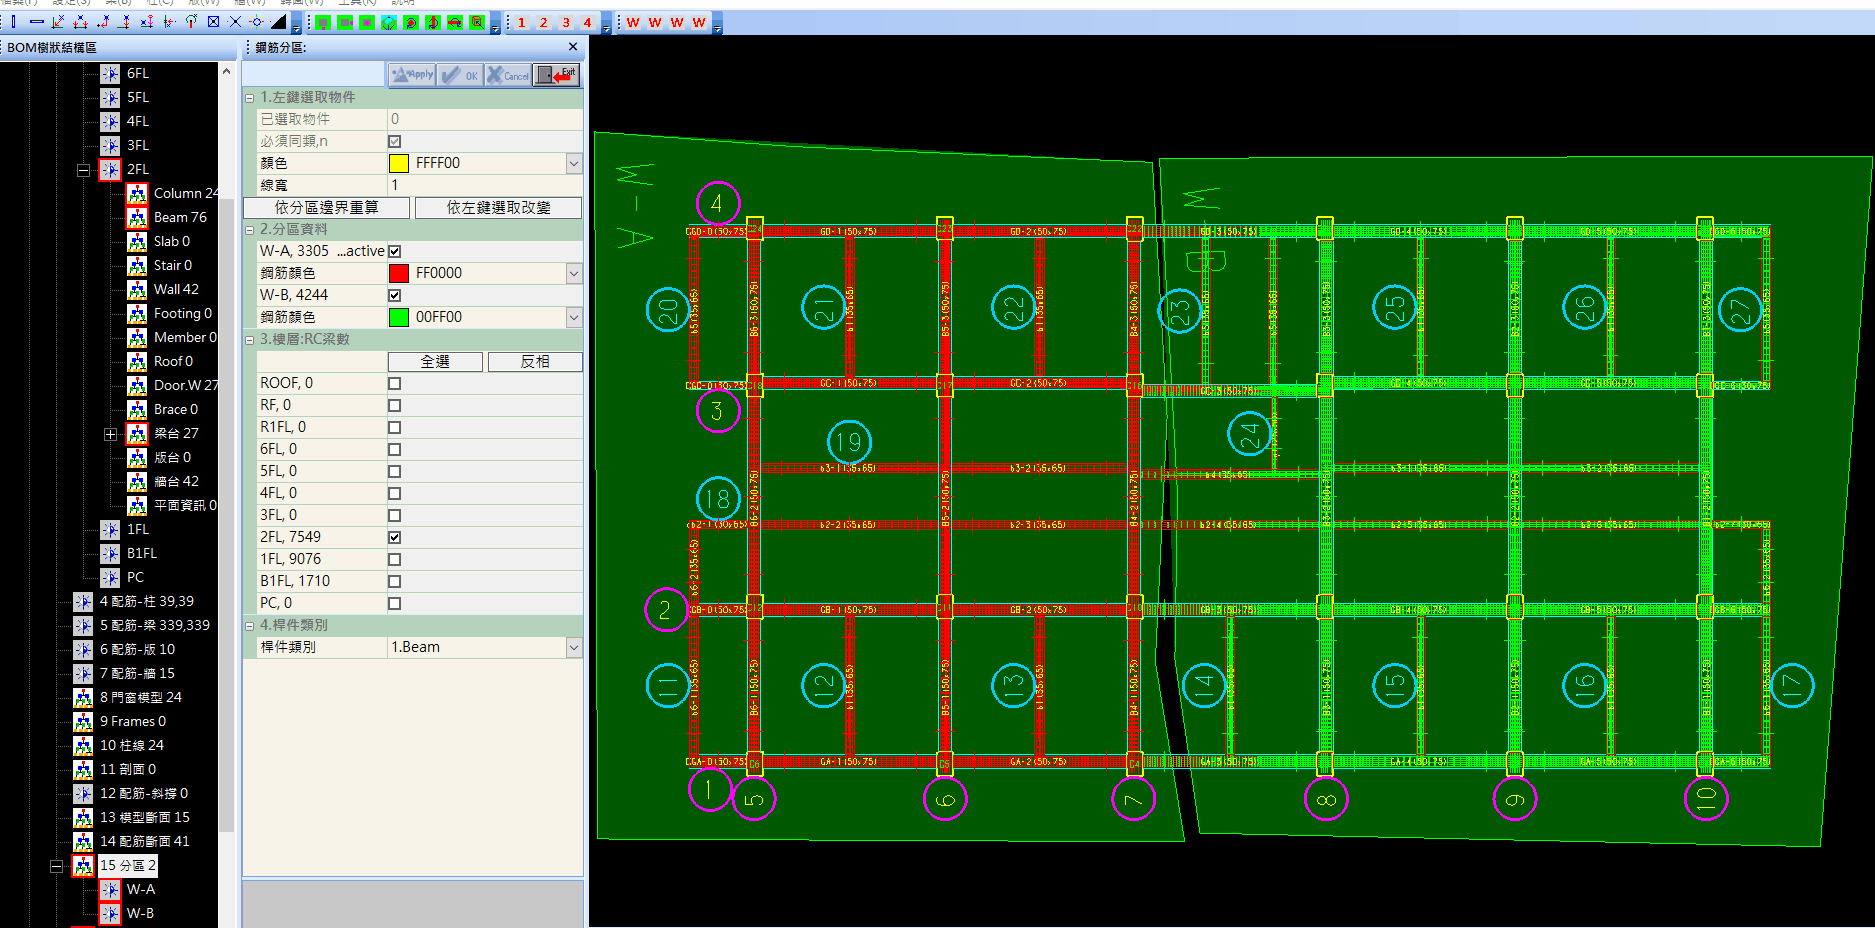Click the red number 4 toolbar button
This screenshot has height=928, width=1875.
pos(587,22)
